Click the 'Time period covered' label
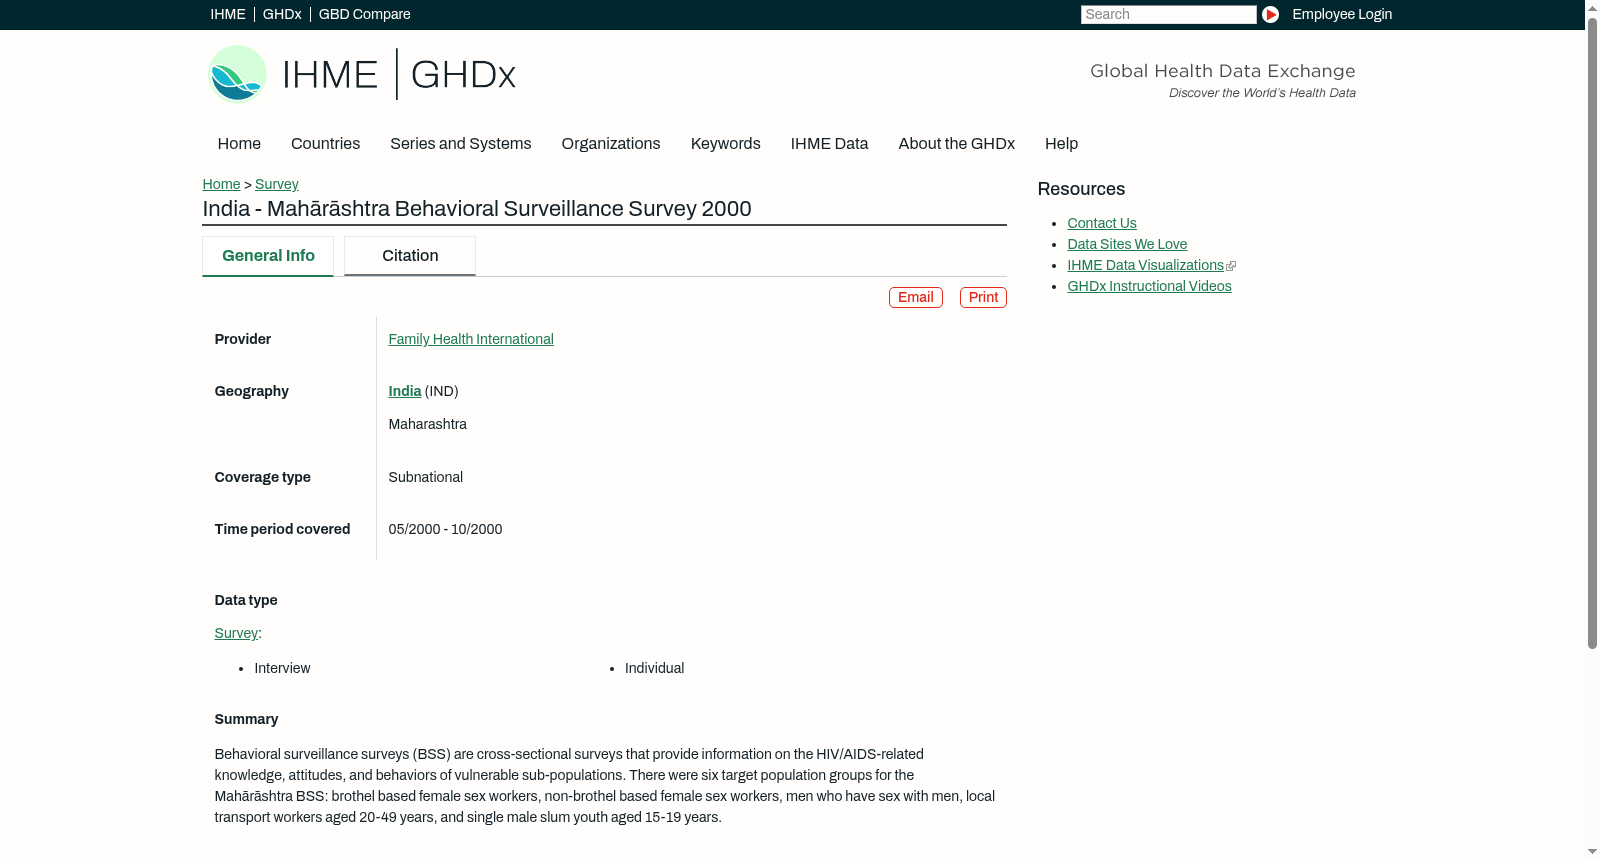The width and height of the screenshot is (1600, 861). tap(282, 530)
